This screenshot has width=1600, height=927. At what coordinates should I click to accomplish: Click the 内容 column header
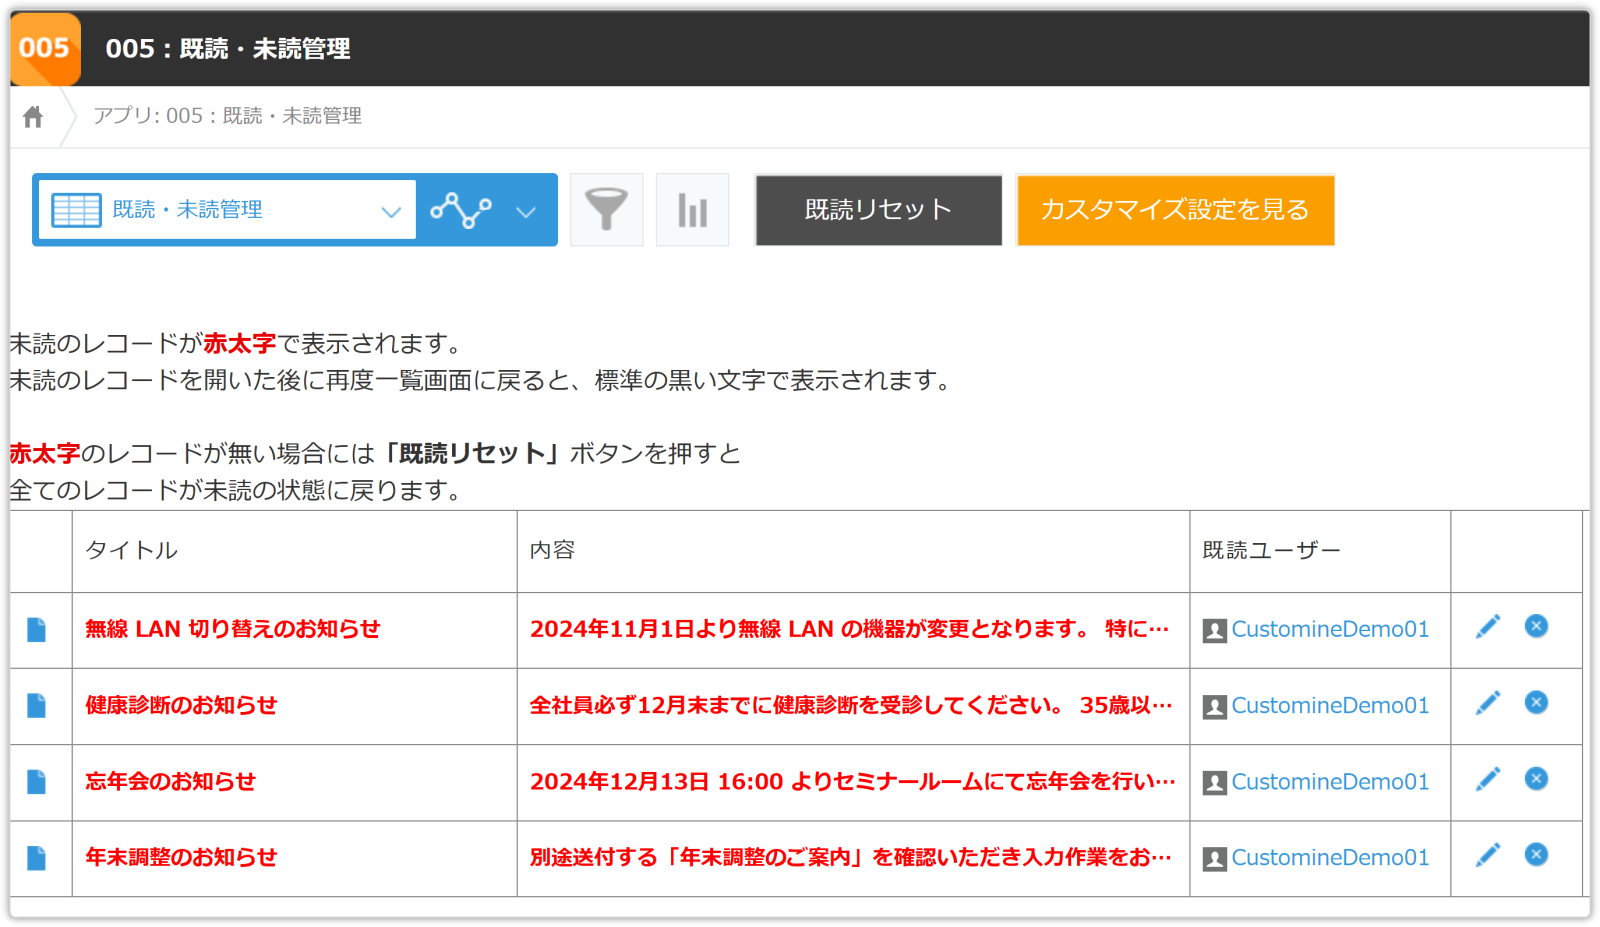[552, 551]
